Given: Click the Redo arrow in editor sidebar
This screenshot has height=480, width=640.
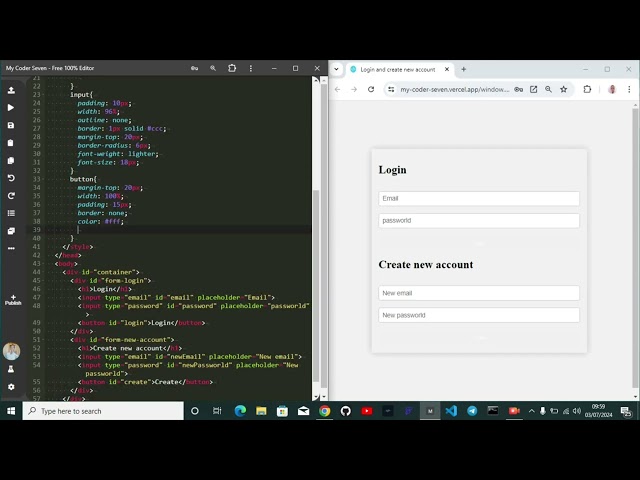Looking at the screenshot, I should [x=11, y=196].
